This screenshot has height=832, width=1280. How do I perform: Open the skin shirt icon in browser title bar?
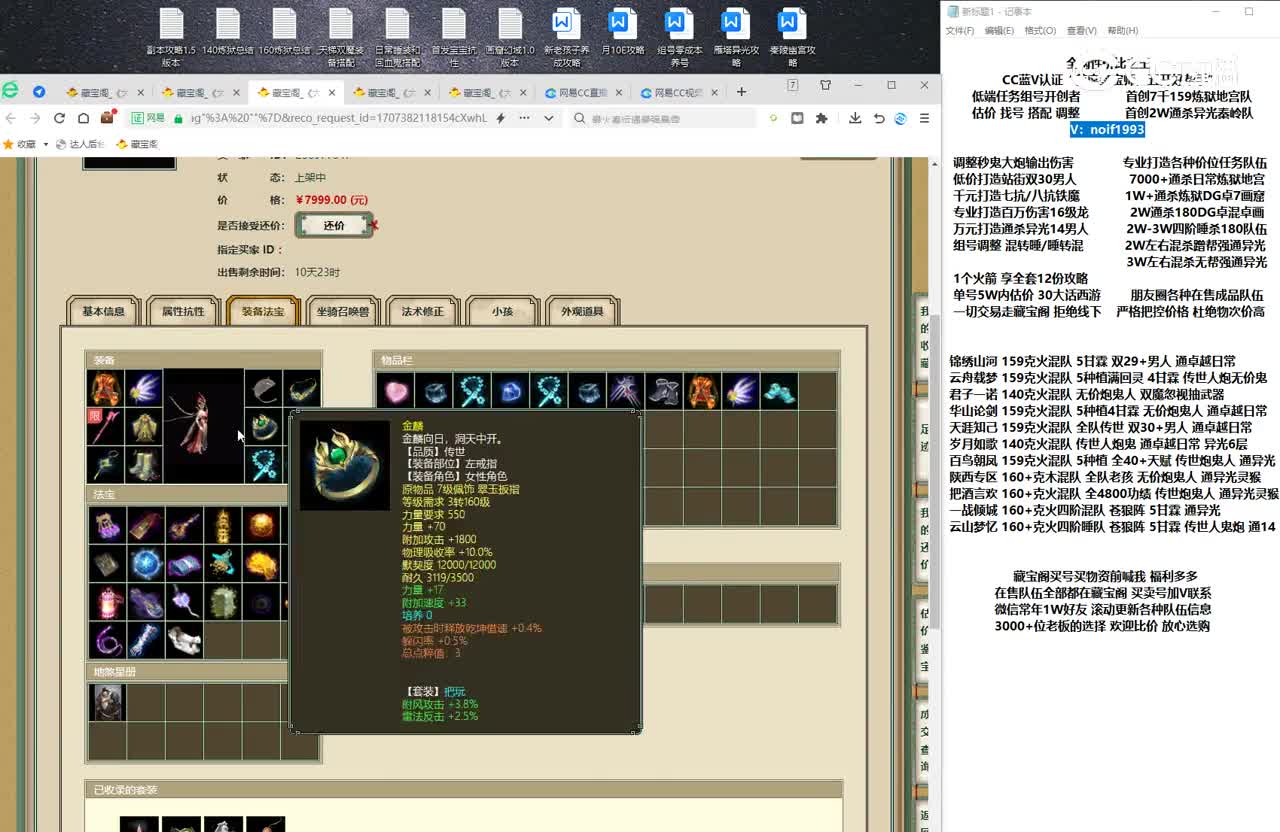tap(825, 85)
